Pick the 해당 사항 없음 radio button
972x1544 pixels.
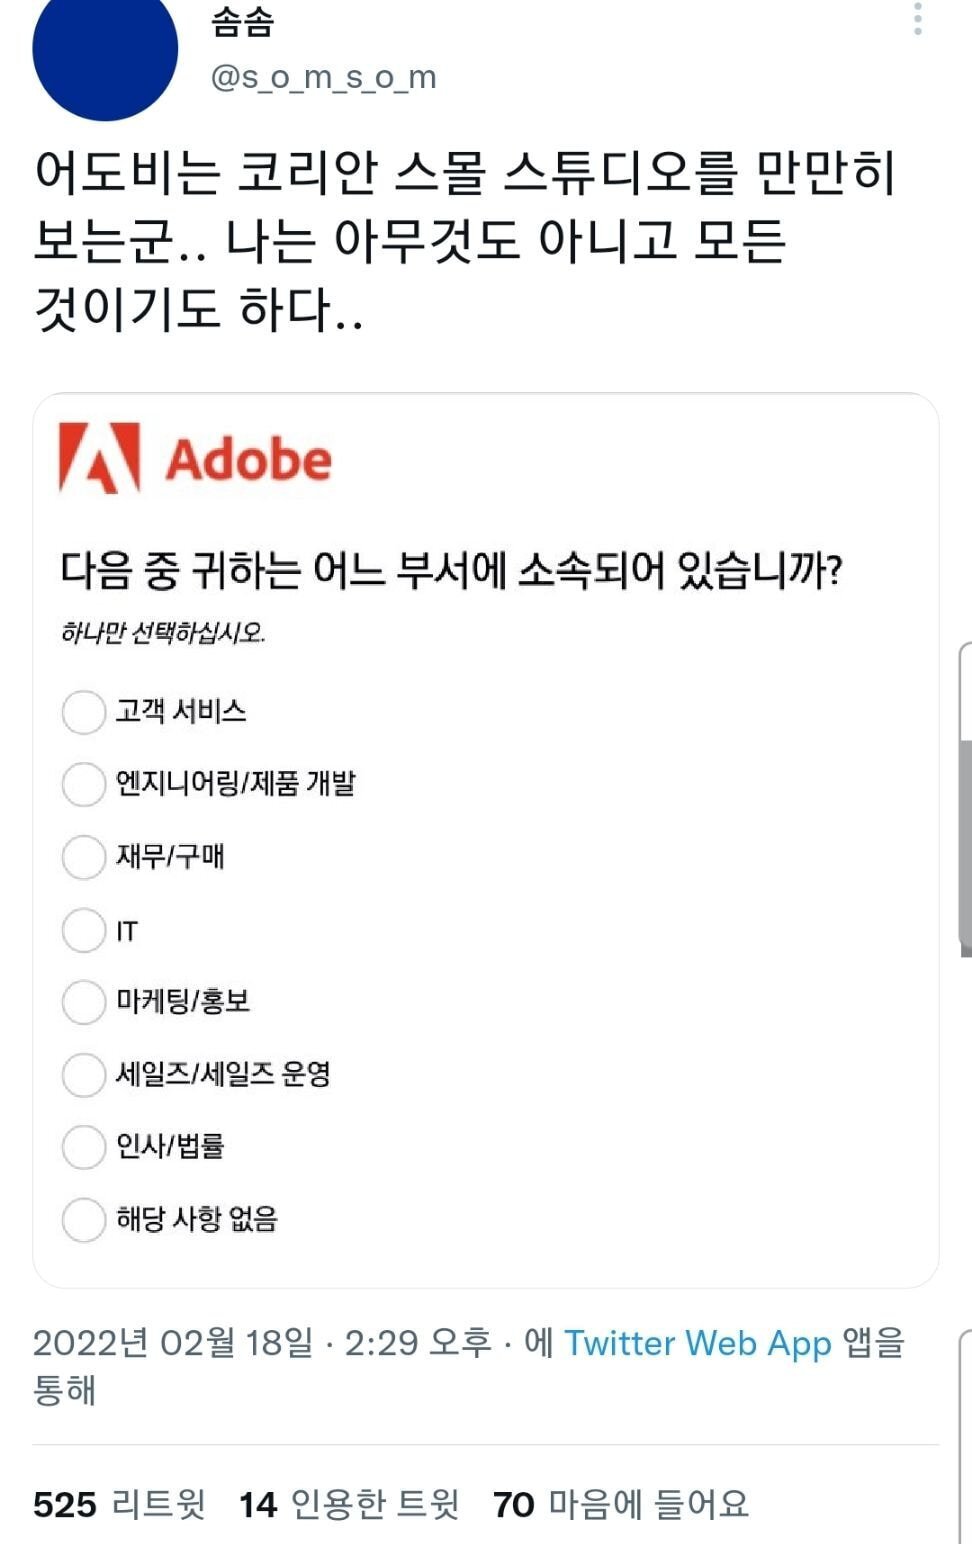[84, 1220]
